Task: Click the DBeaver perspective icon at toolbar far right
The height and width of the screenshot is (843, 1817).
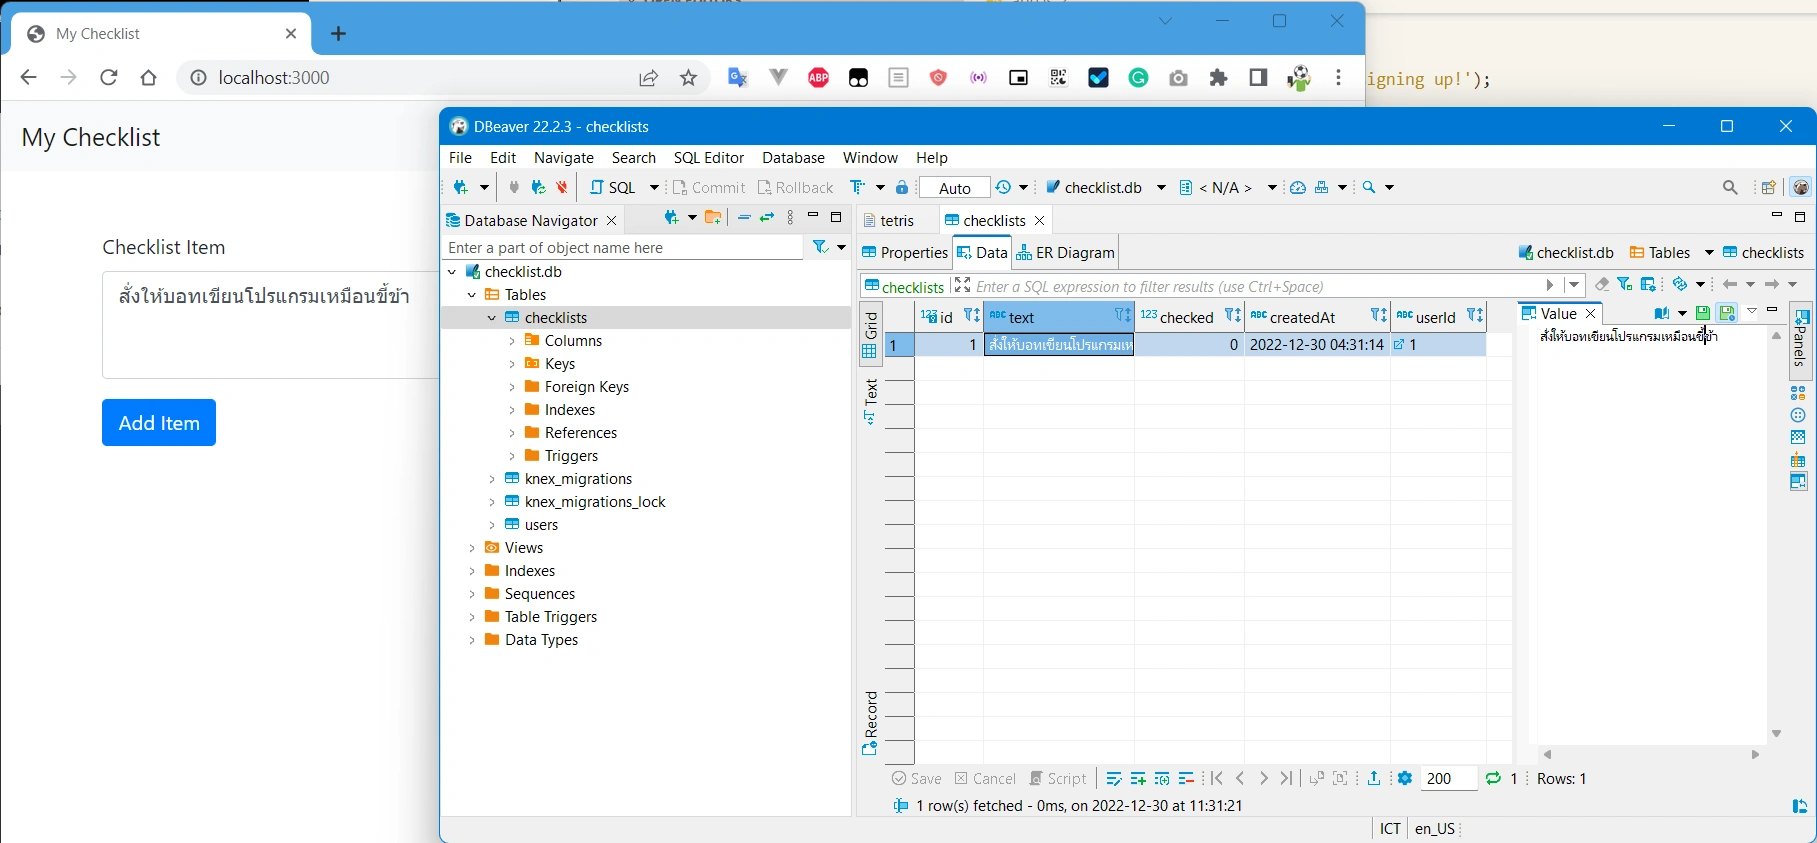Action: coord(1800,187)
